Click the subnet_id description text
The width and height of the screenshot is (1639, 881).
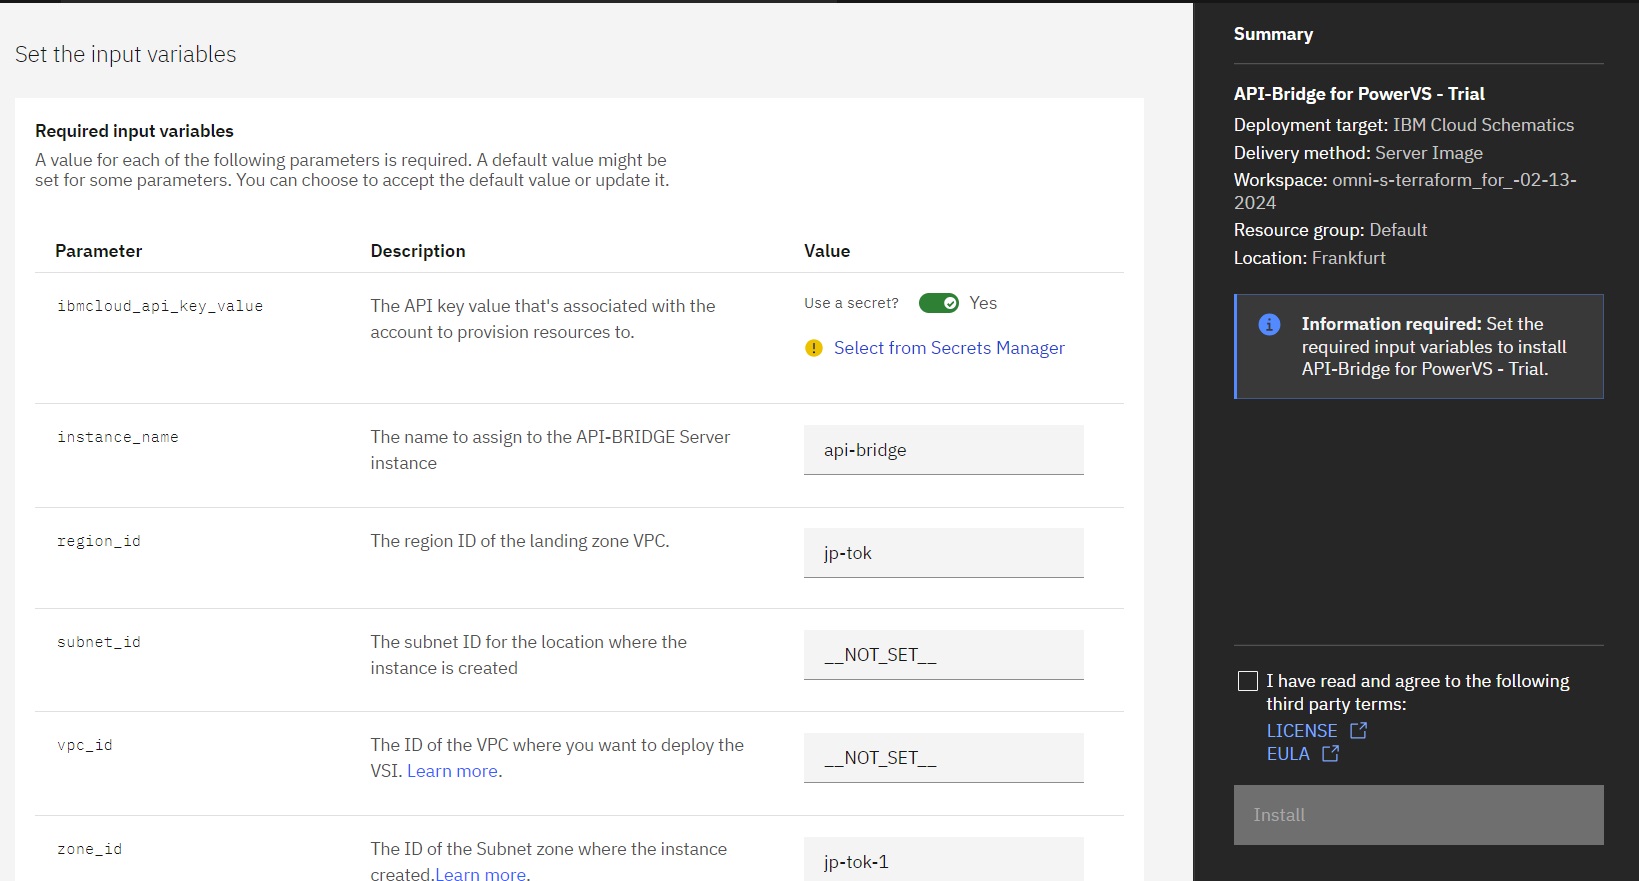pos(529,655)
